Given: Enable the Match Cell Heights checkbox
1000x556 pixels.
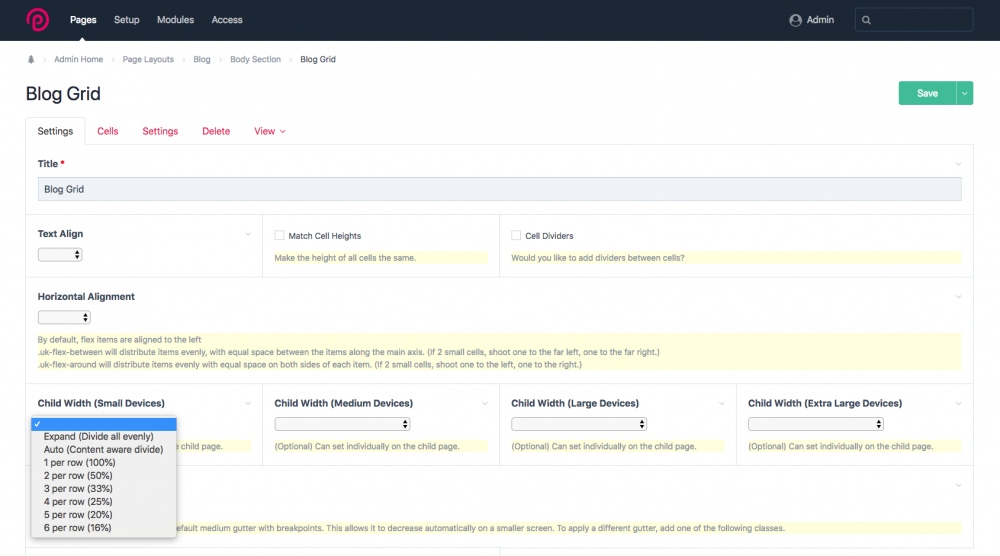Looking at the screenshot, I should [280, 236].
